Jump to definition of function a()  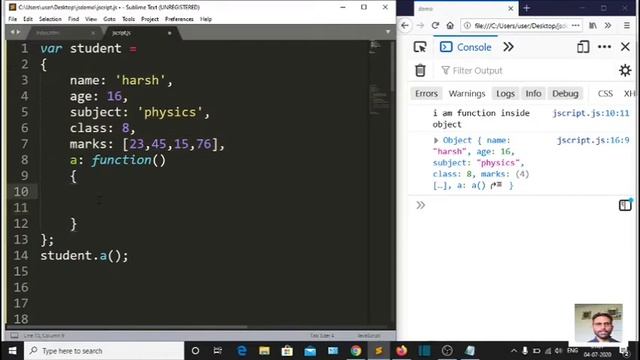tap(496, 185)
